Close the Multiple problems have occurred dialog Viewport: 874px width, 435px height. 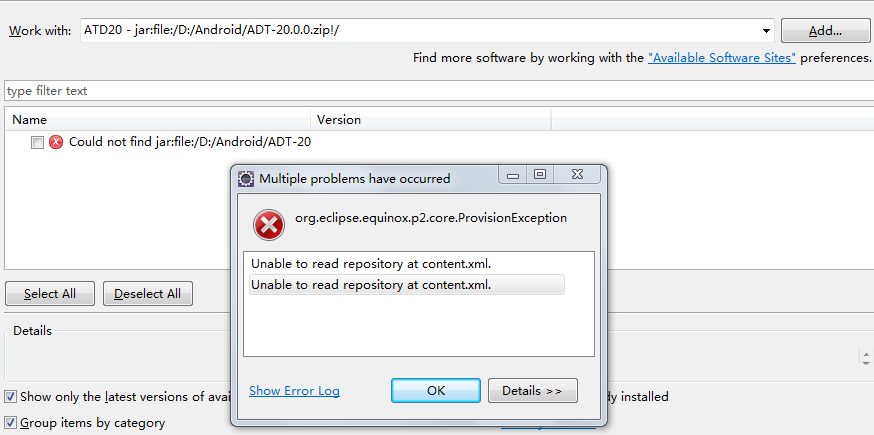pos(577,176)
